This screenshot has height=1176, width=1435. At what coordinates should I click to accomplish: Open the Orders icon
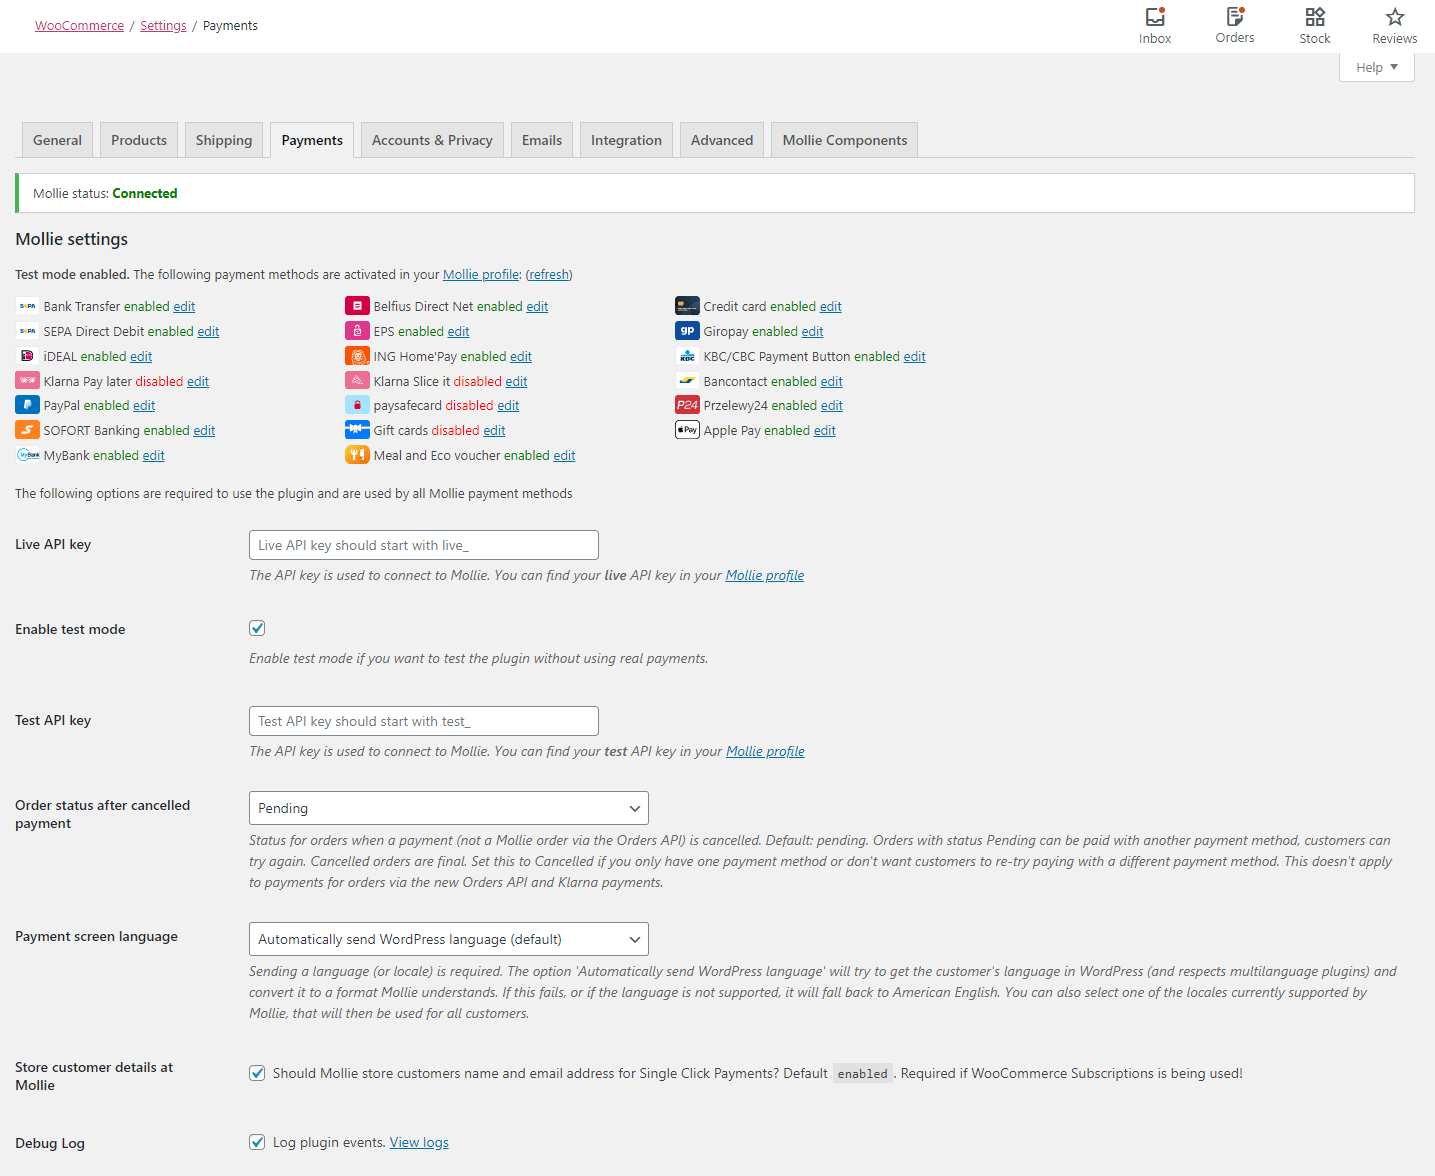pos(1235,16)
